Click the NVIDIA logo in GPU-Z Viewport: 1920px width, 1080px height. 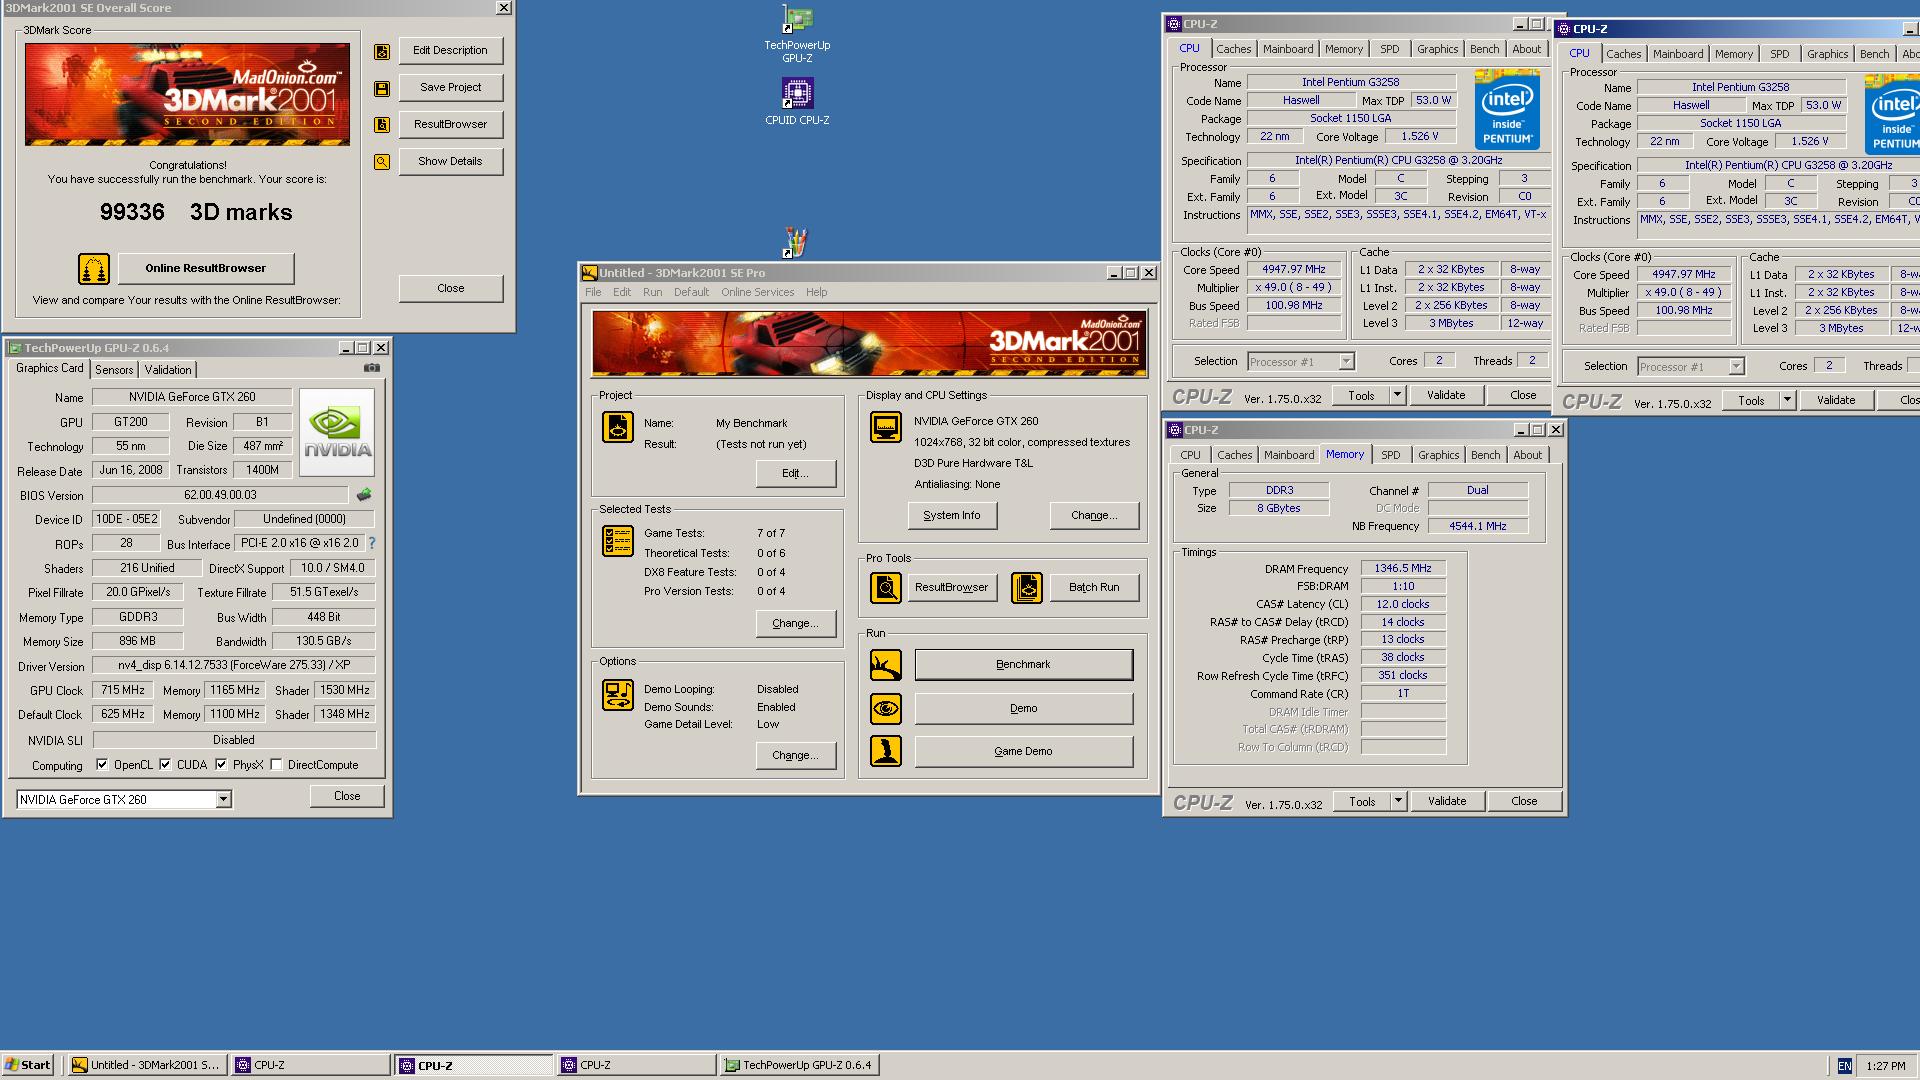(x=337, y=432)
